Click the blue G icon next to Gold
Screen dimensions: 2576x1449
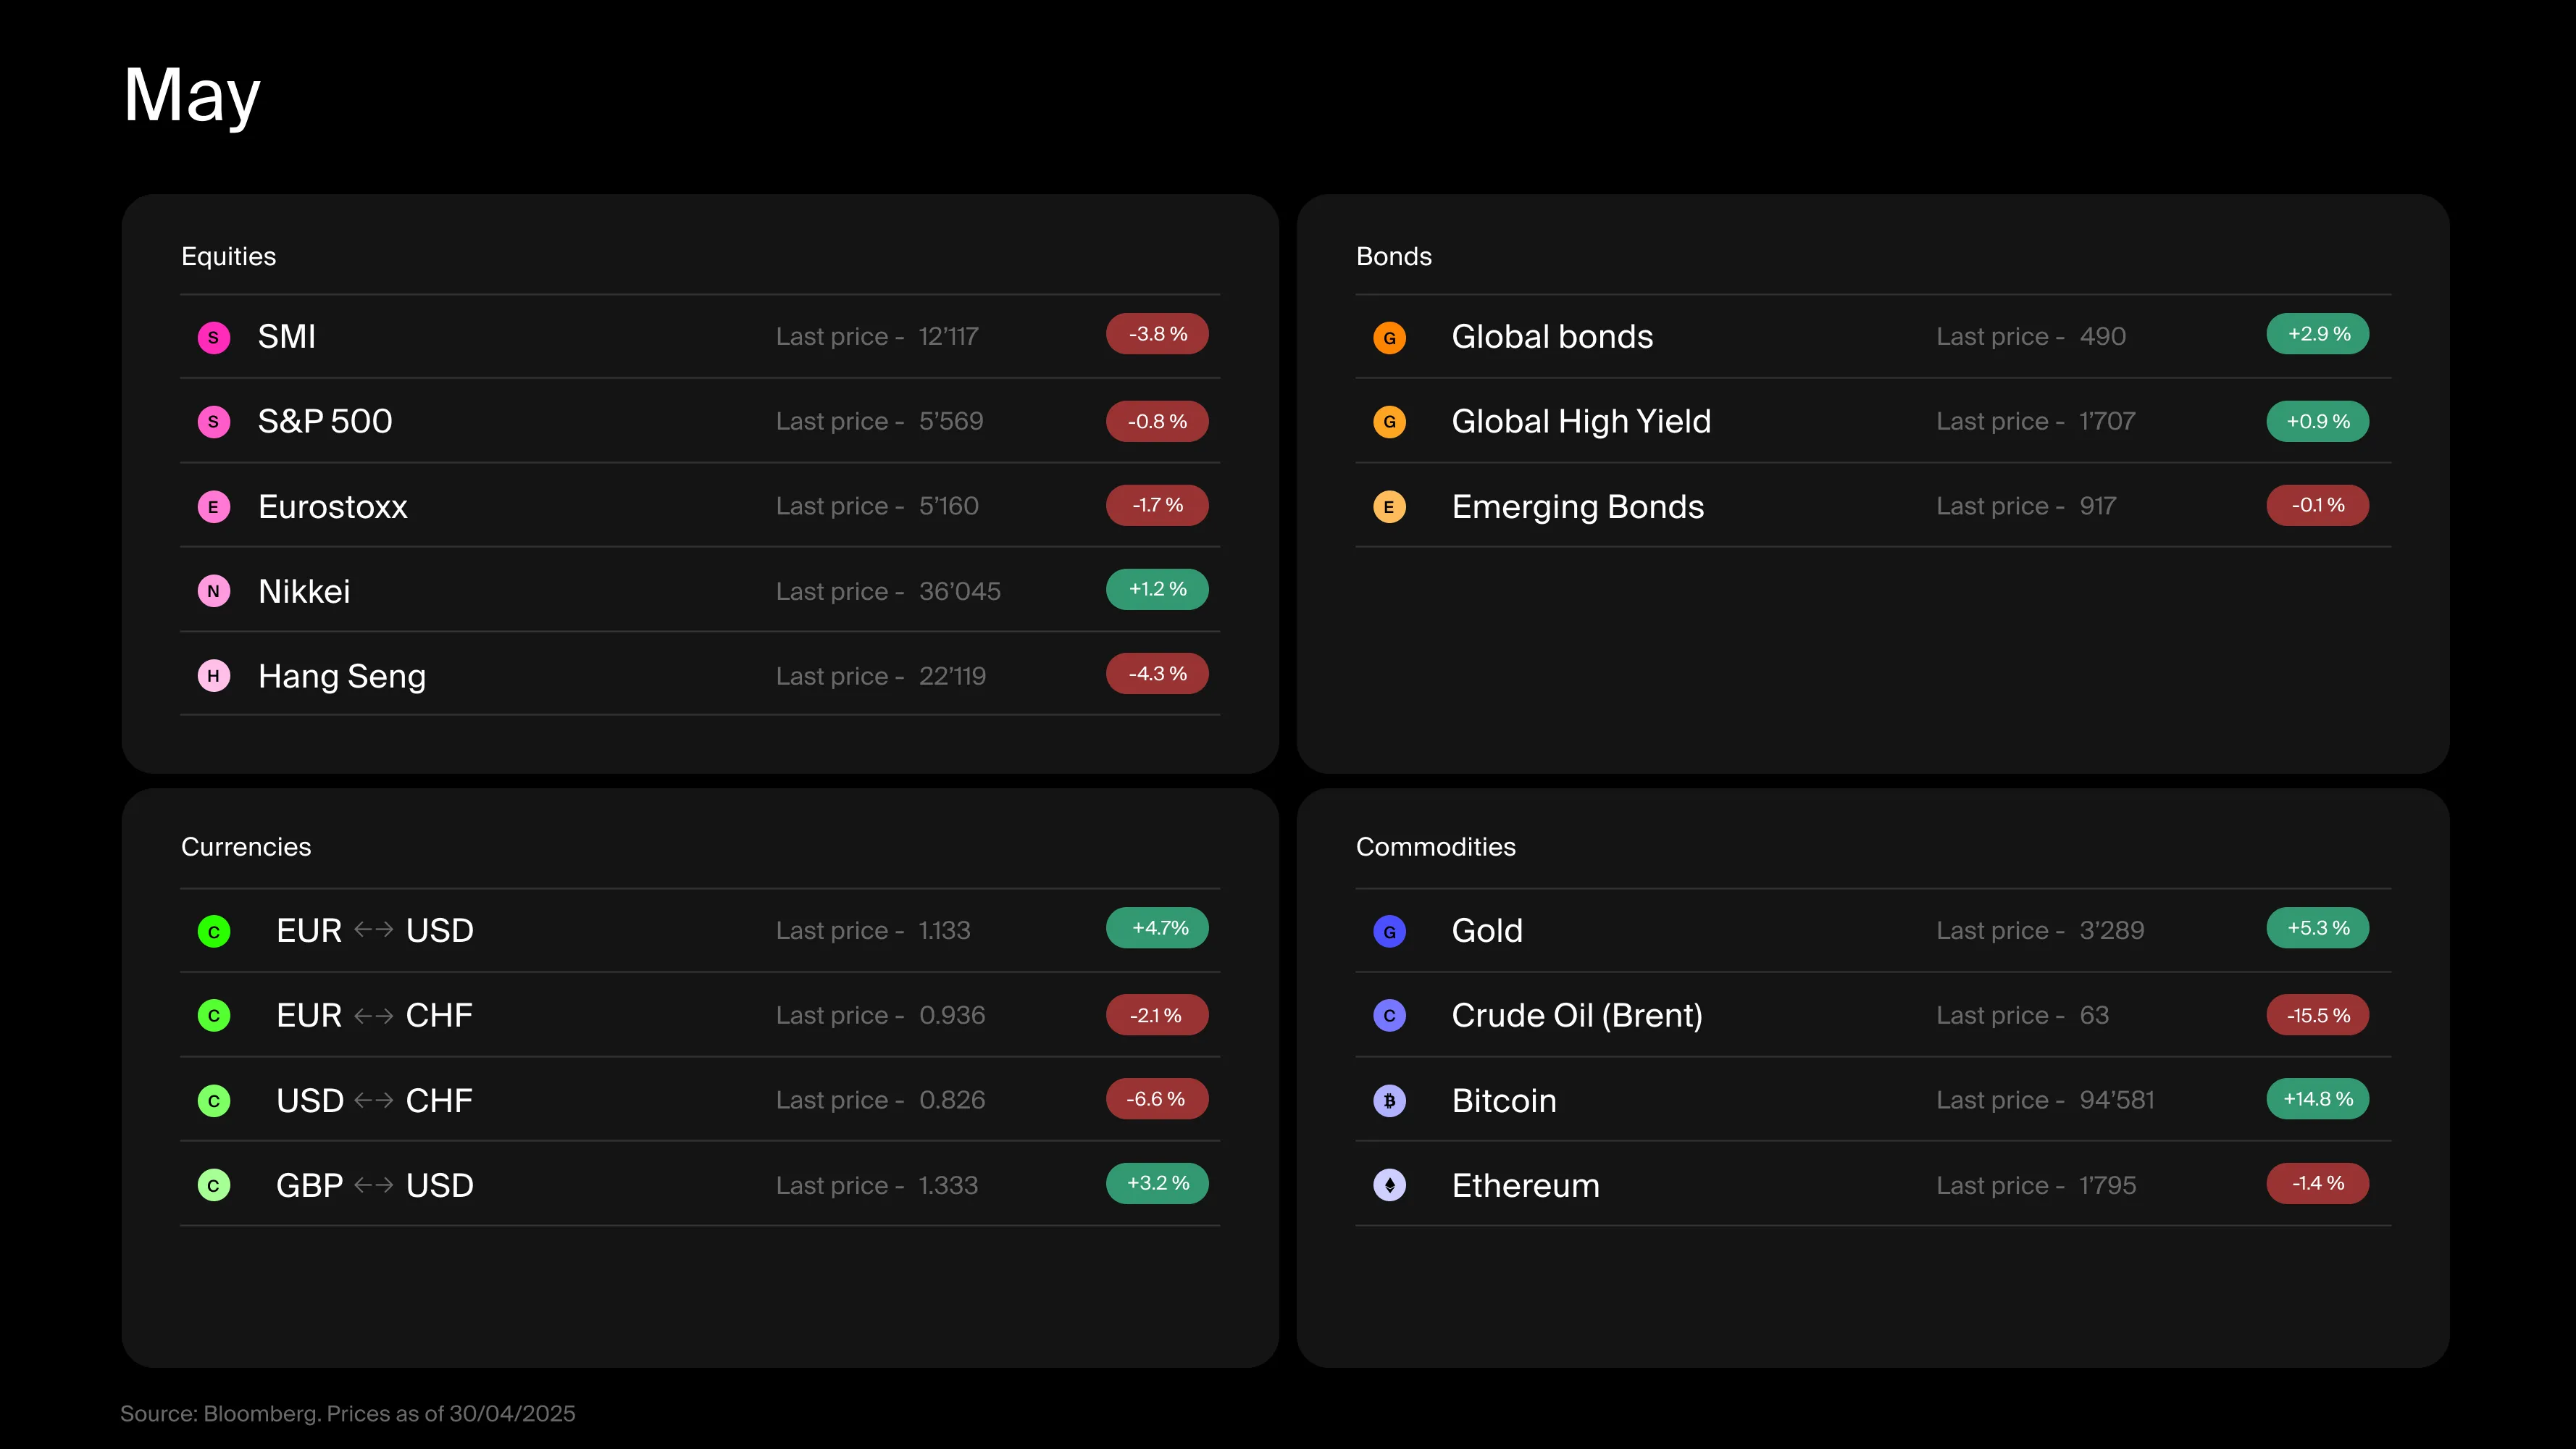1389,931
